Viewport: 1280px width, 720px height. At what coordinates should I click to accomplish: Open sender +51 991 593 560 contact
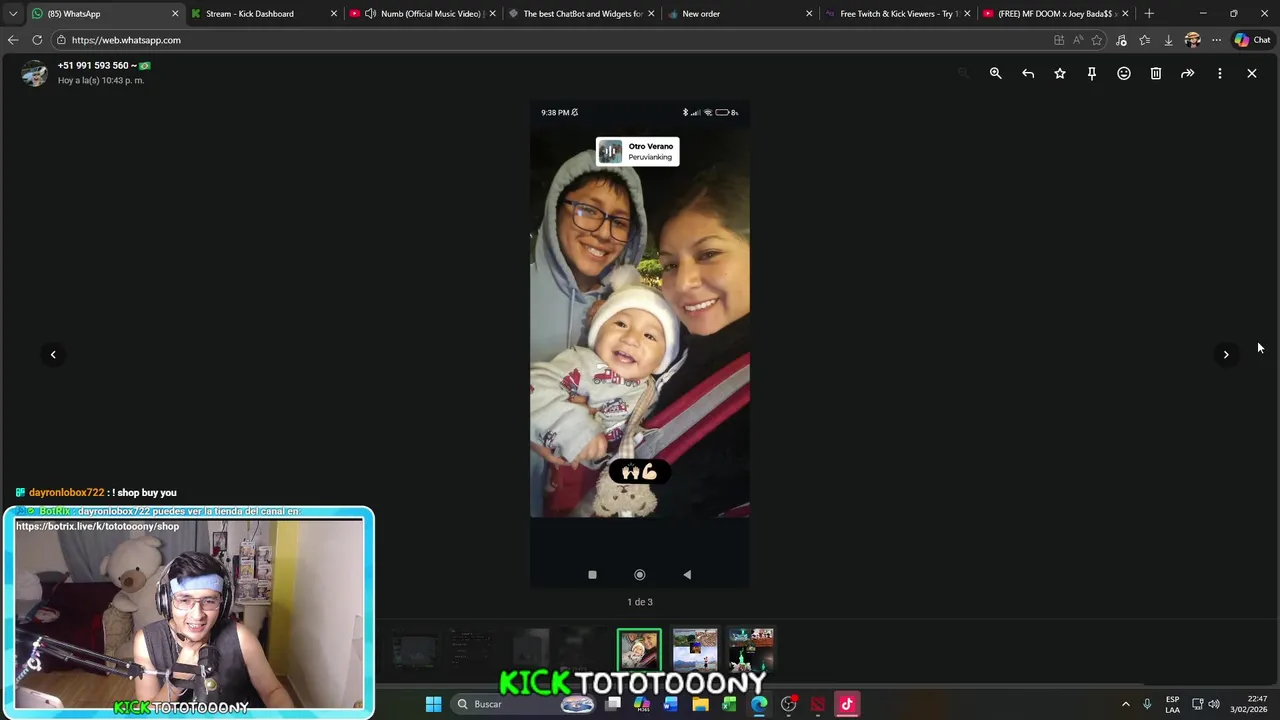pyautogui.click(x=104, y=65)
